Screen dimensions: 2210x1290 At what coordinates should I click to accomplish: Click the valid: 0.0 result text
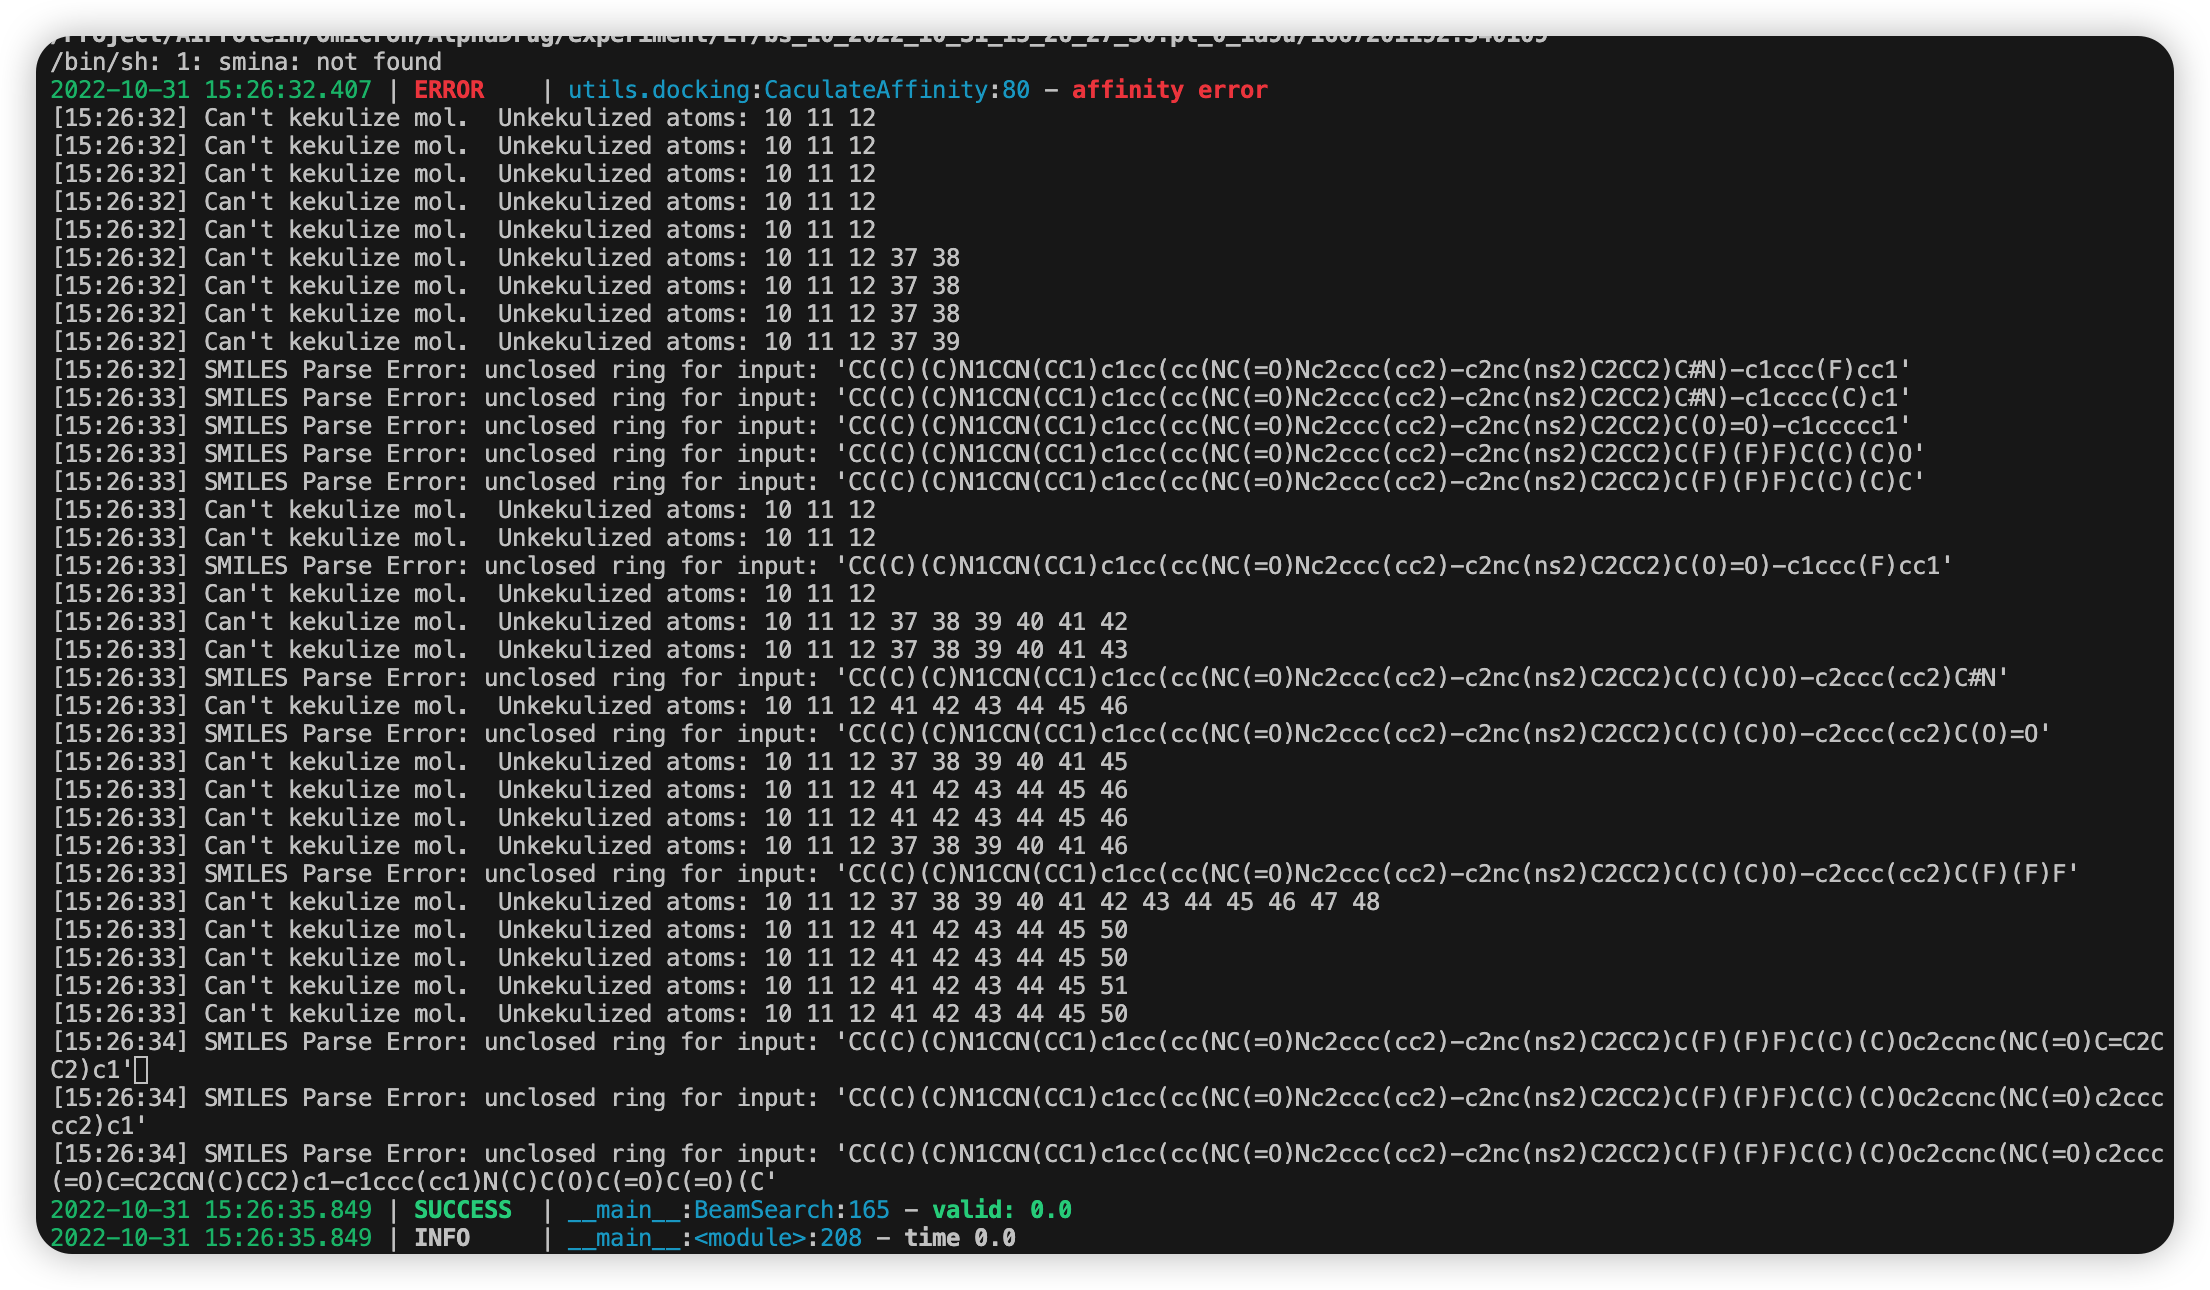click(x=998, y=1209)
